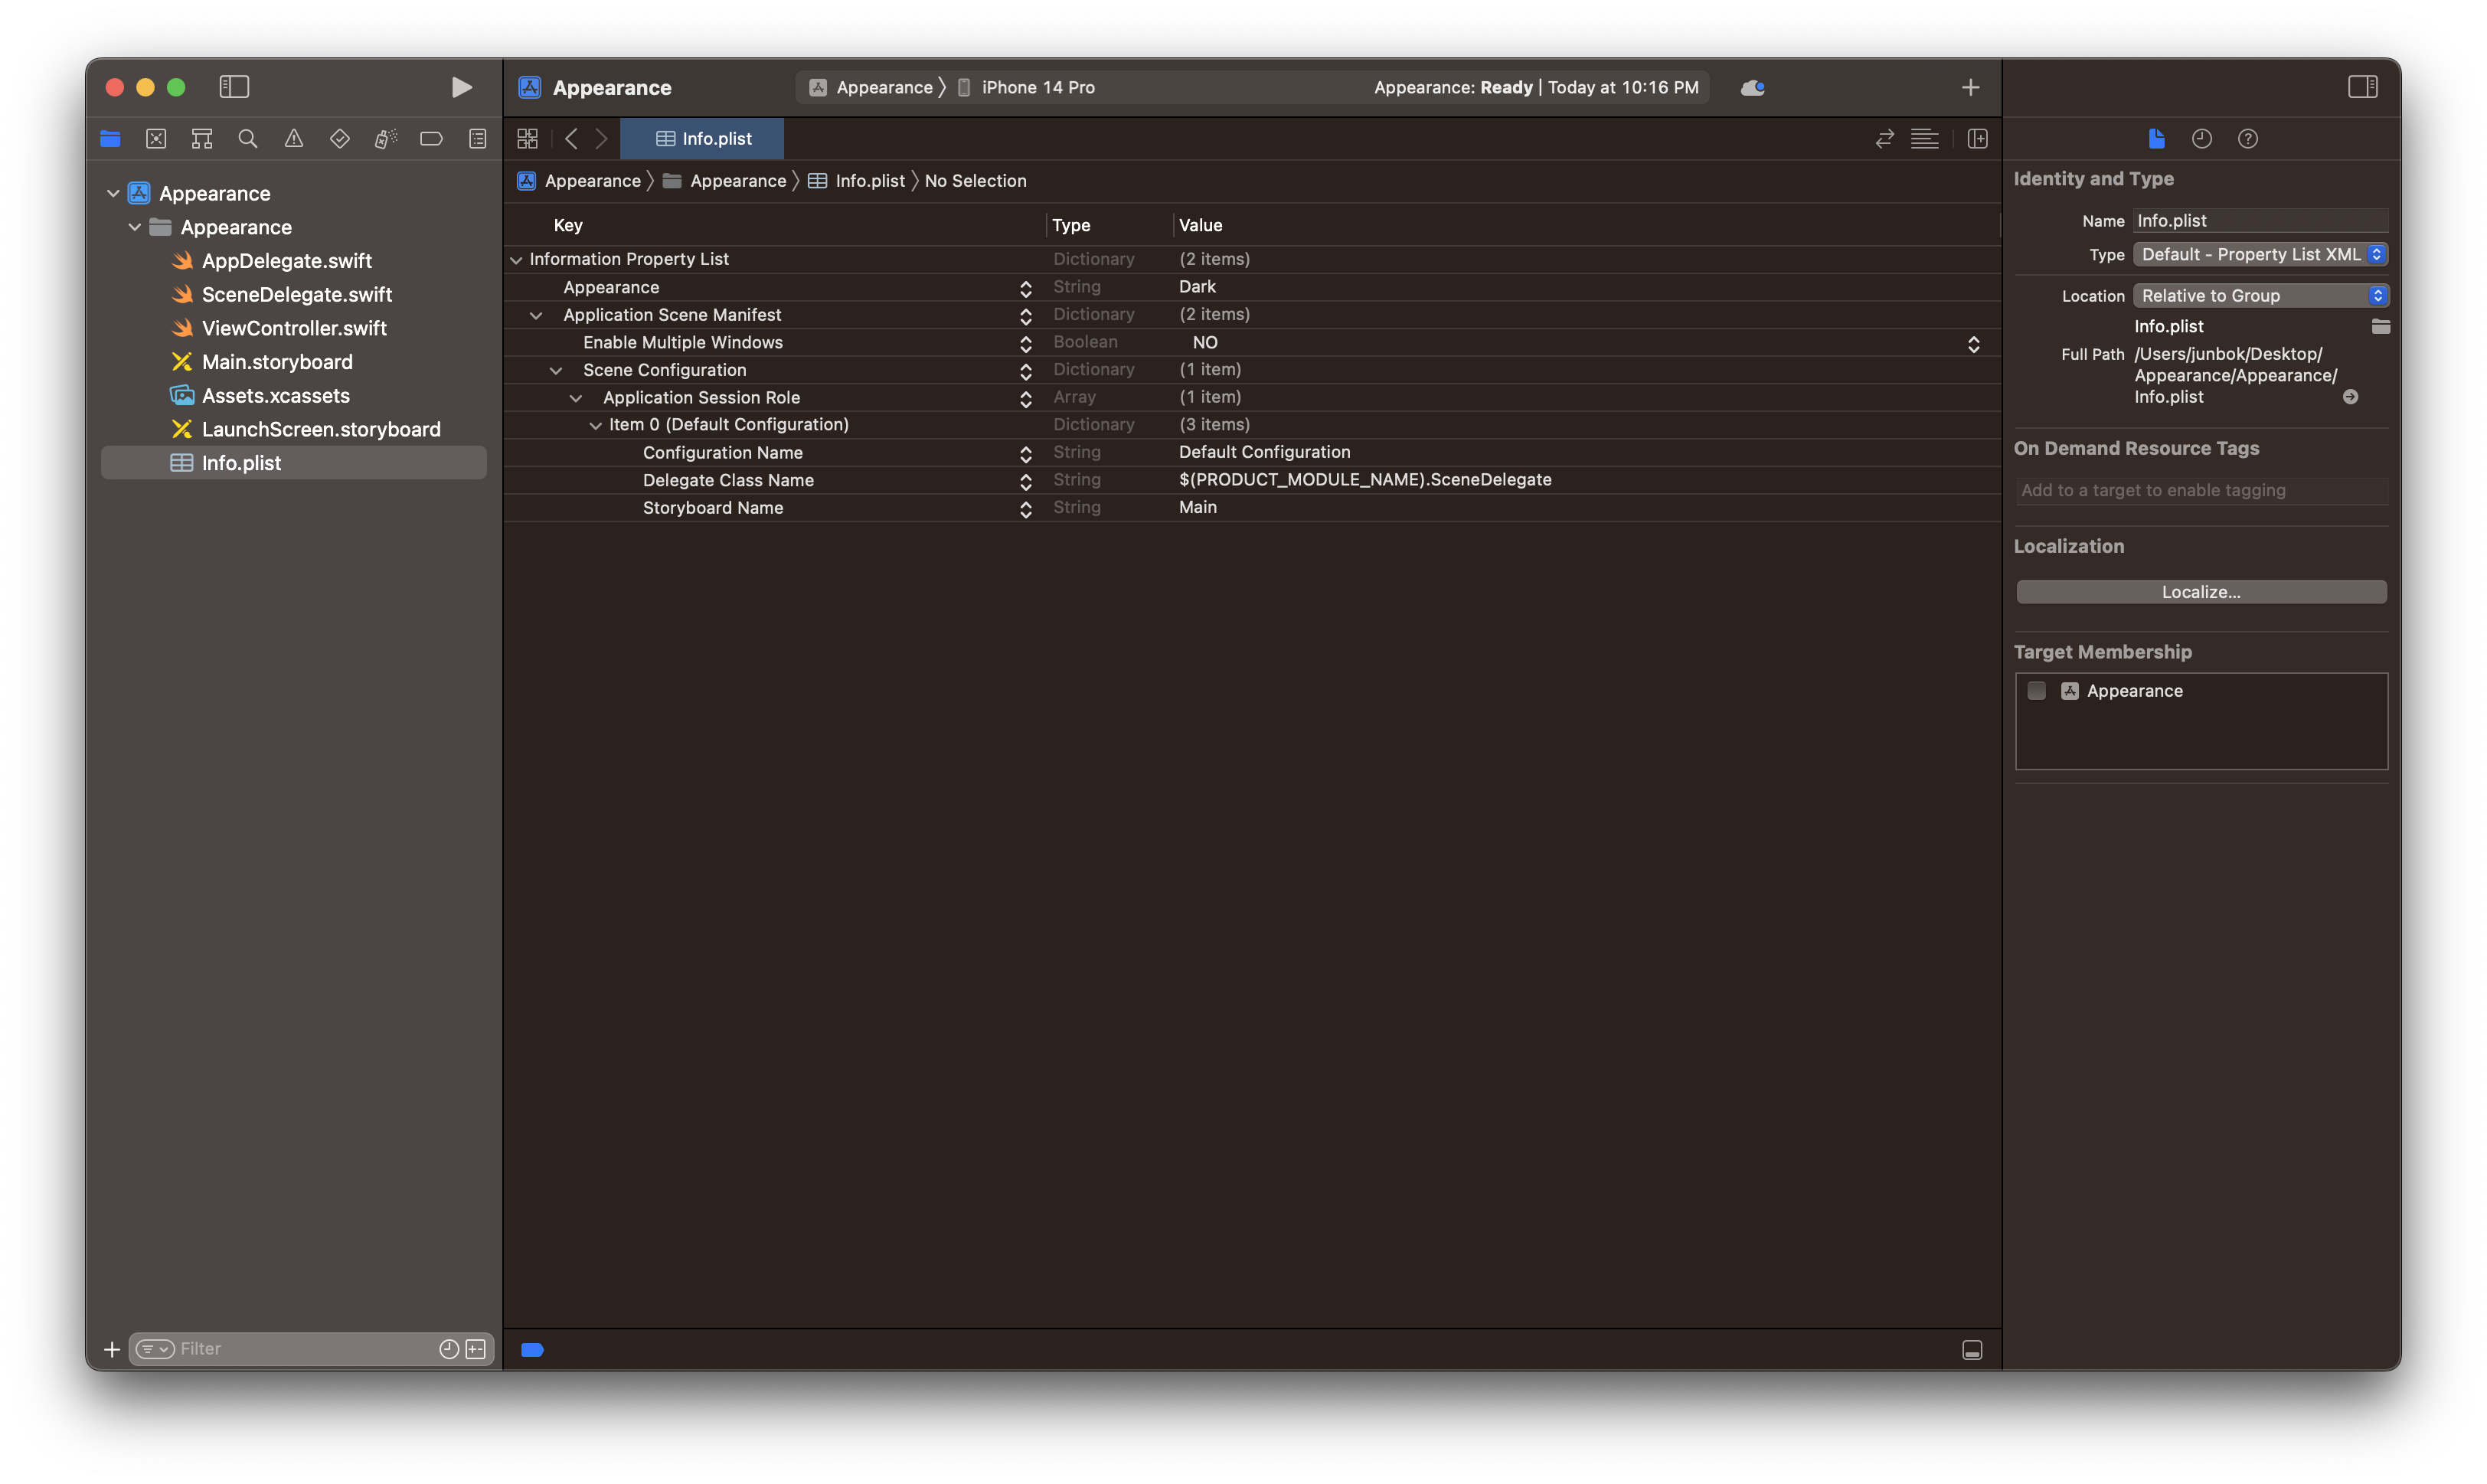
Task: Click the Localize... button
Action: 2200,592
